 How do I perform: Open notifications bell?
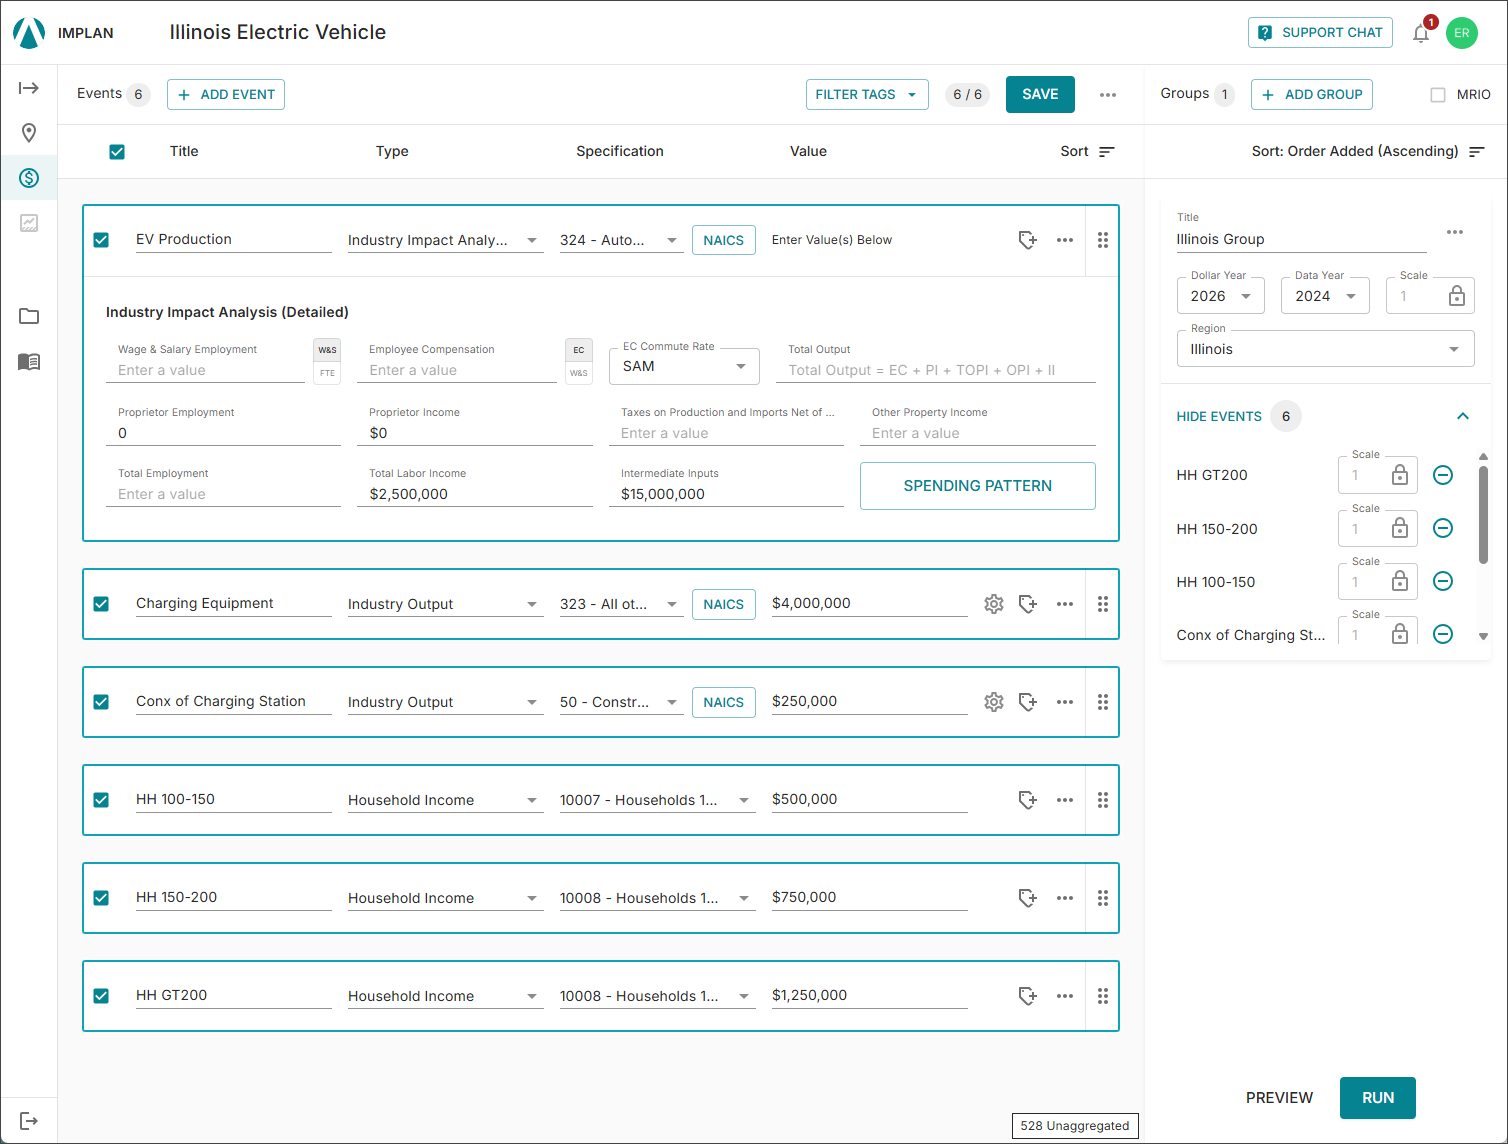point(1421,33)
